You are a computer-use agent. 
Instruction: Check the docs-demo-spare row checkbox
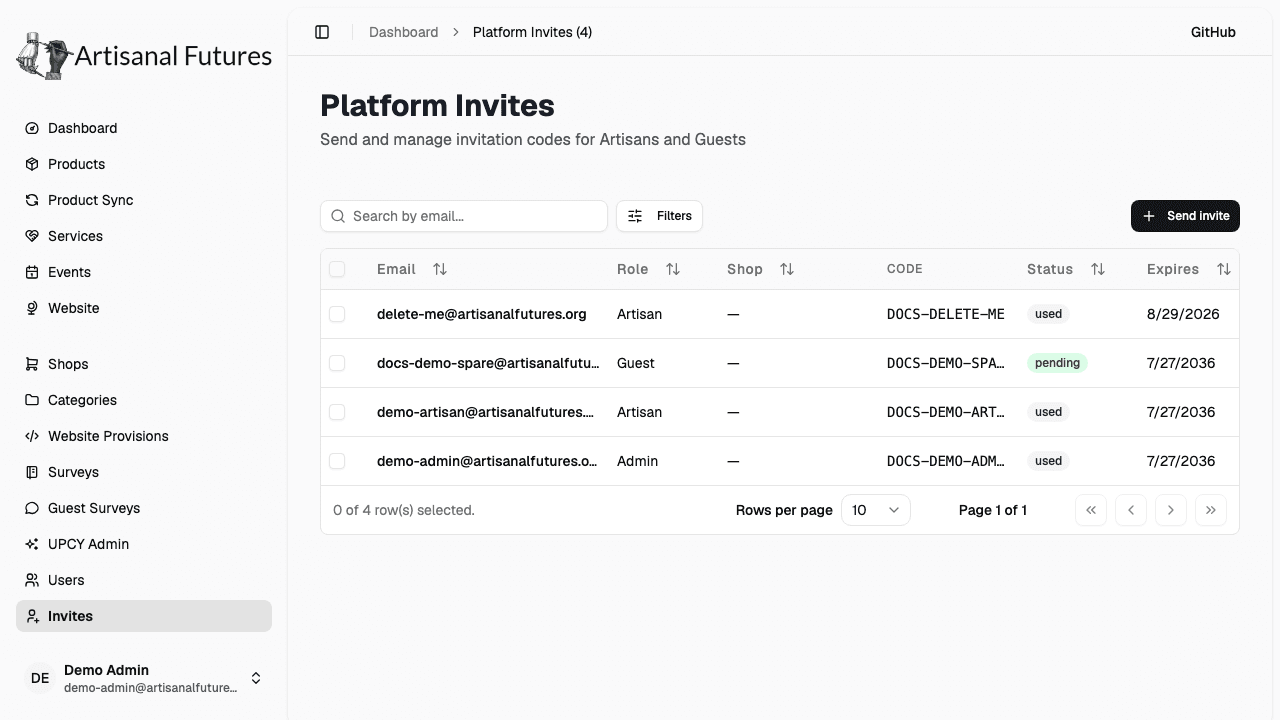[x=337, y=363]
